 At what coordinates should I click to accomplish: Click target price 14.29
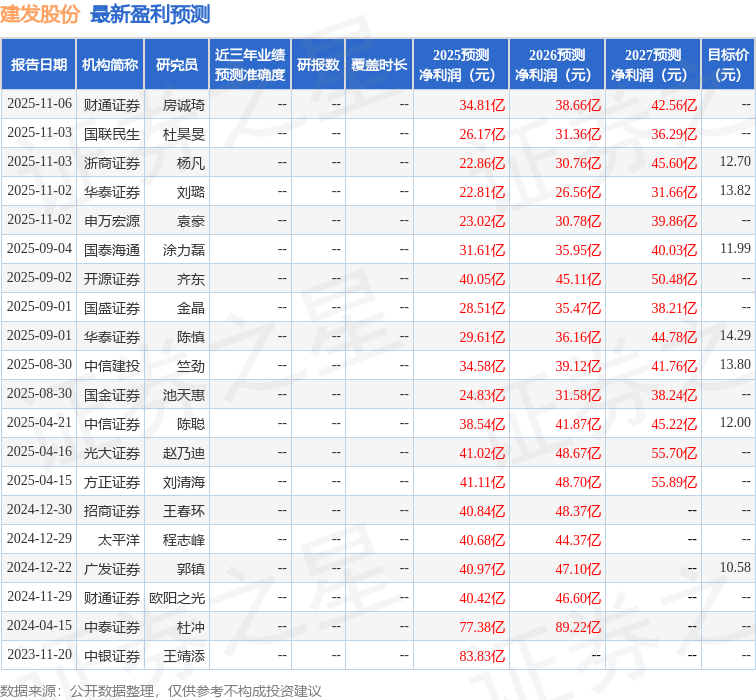coord(735,336)
